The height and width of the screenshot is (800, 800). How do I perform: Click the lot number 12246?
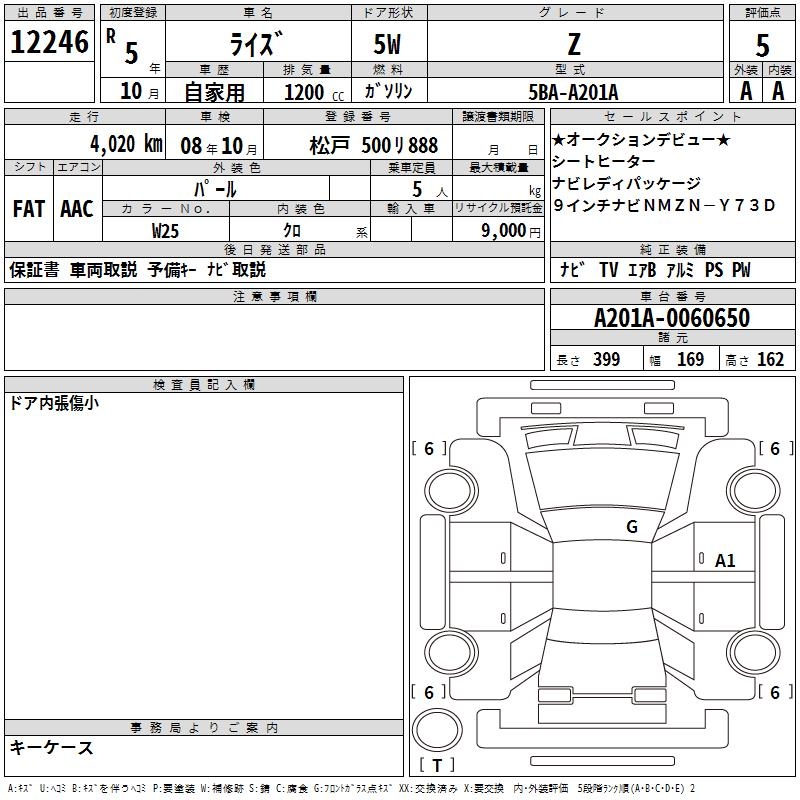49,42
